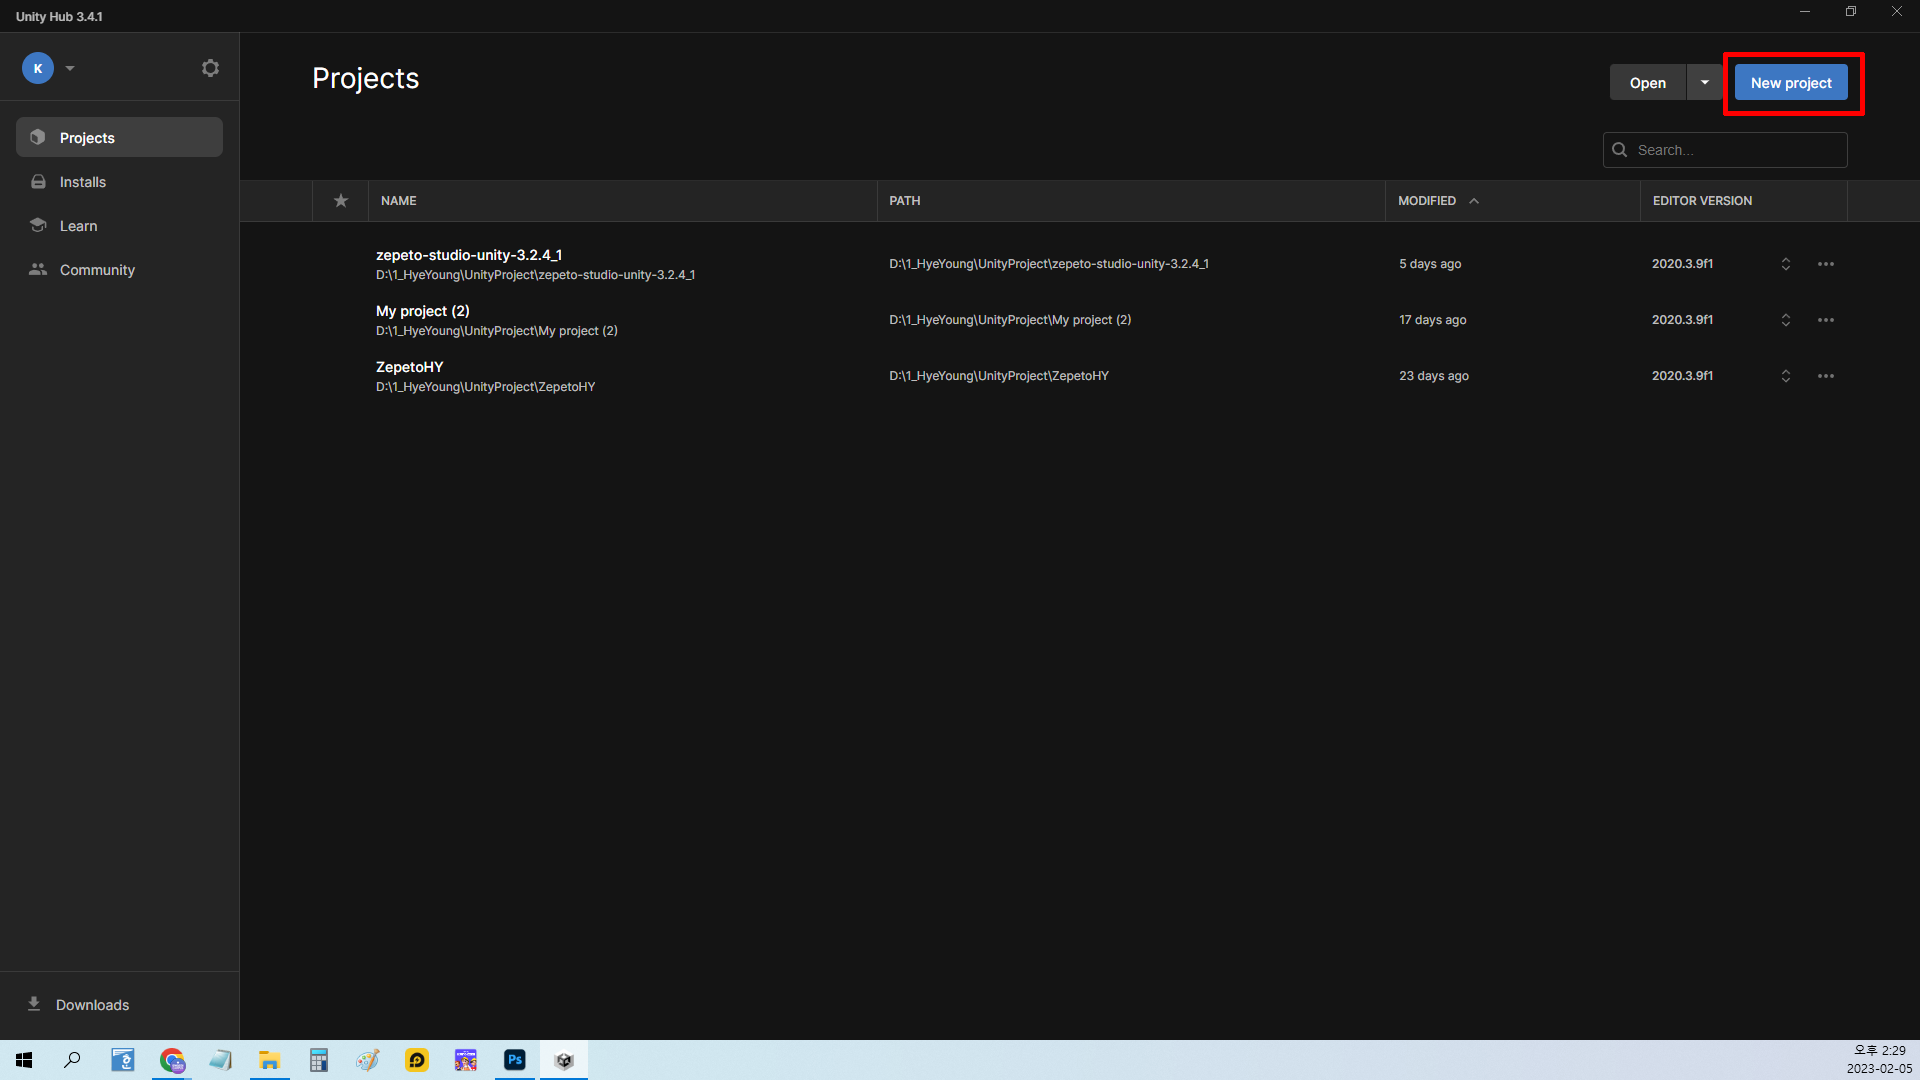
Task: Expand account dropdown arrow beside avatar
Action: 70,68
